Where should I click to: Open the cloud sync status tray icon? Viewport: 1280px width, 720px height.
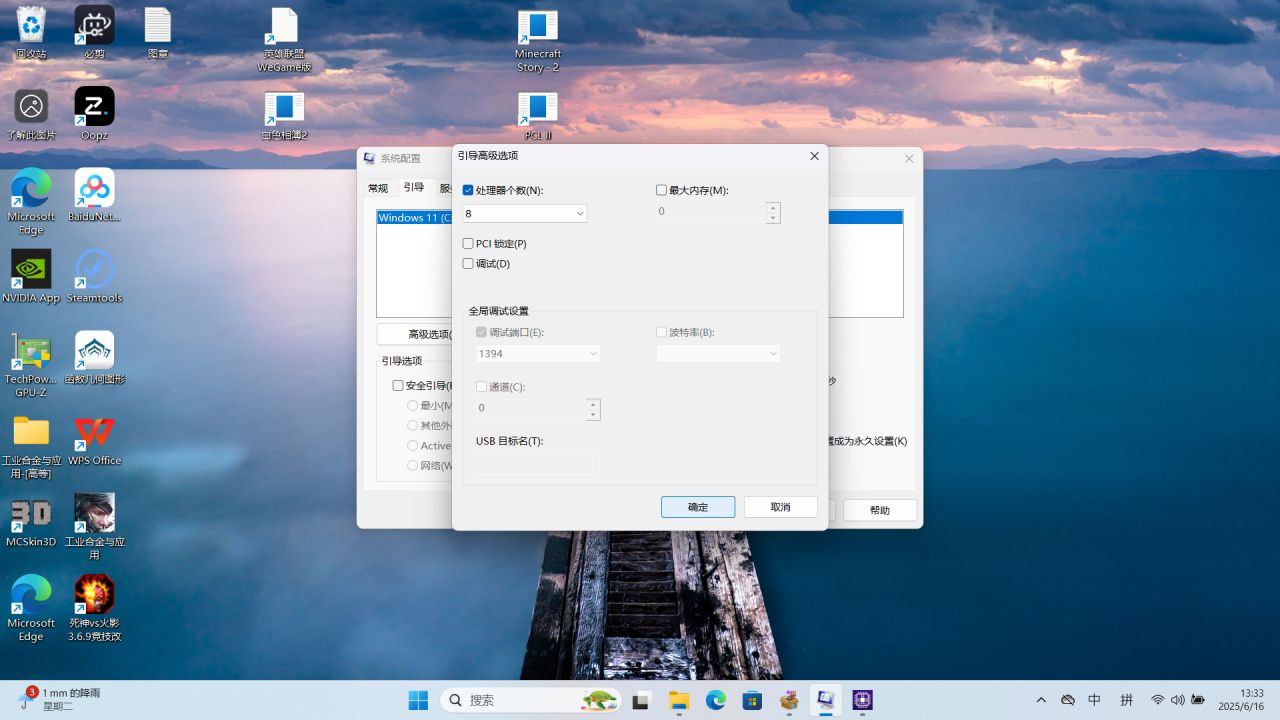point(1067,700)
